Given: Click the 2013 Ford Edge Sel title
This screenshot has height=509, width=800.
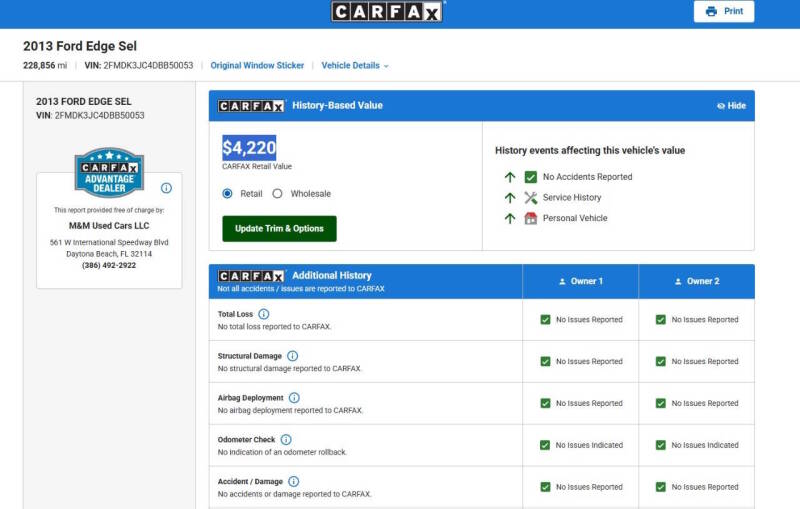Looking at the screenshot, I should tap(80, 46).
